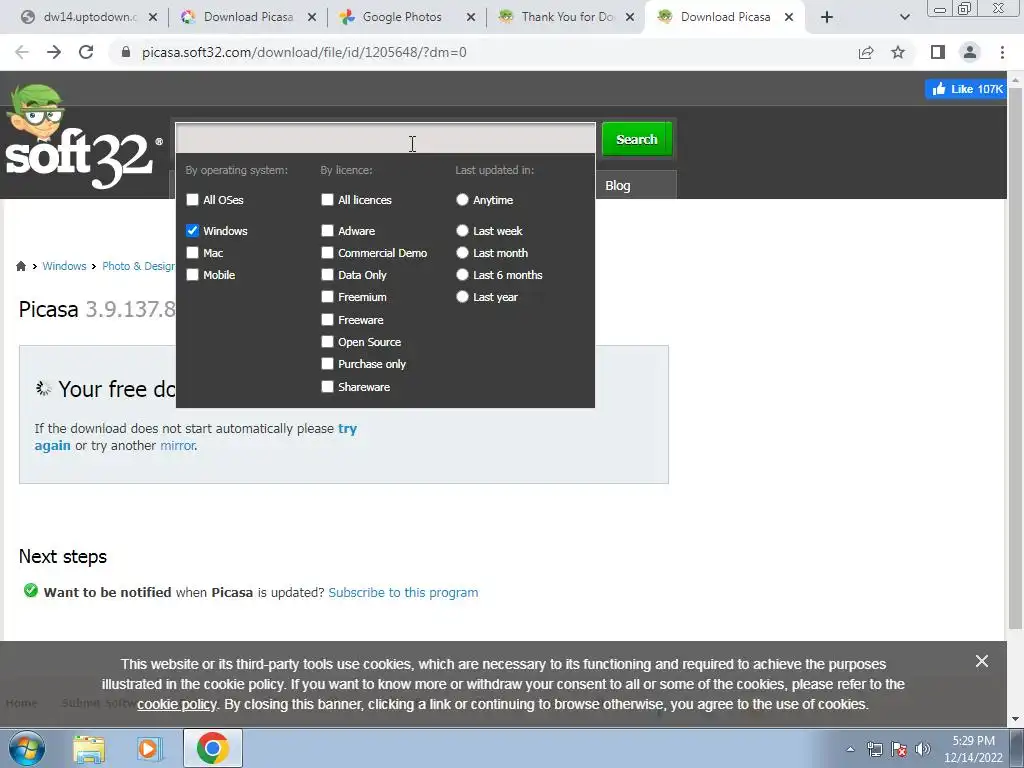The height and width of the screenshot is (768, 1024).
Task: Uncheck the Windows checkbox
Action: coord(192,231)
